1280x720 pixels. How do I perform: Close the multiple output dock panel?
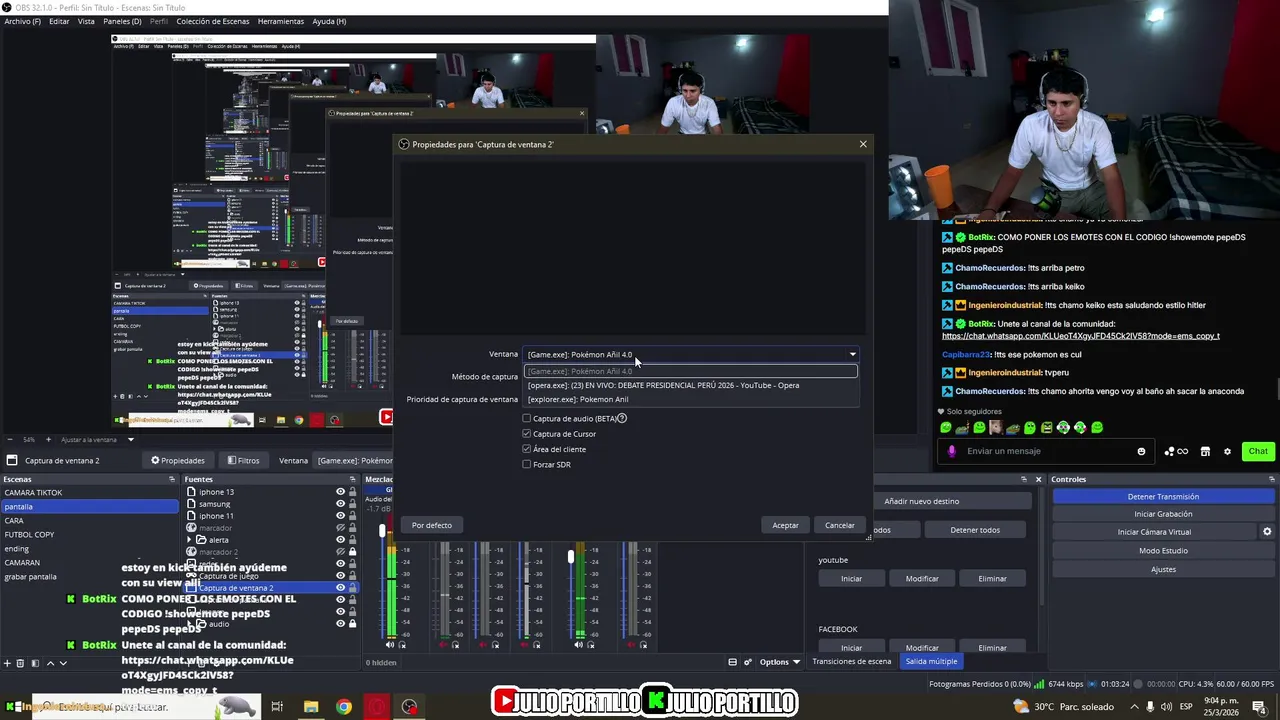1038,479
